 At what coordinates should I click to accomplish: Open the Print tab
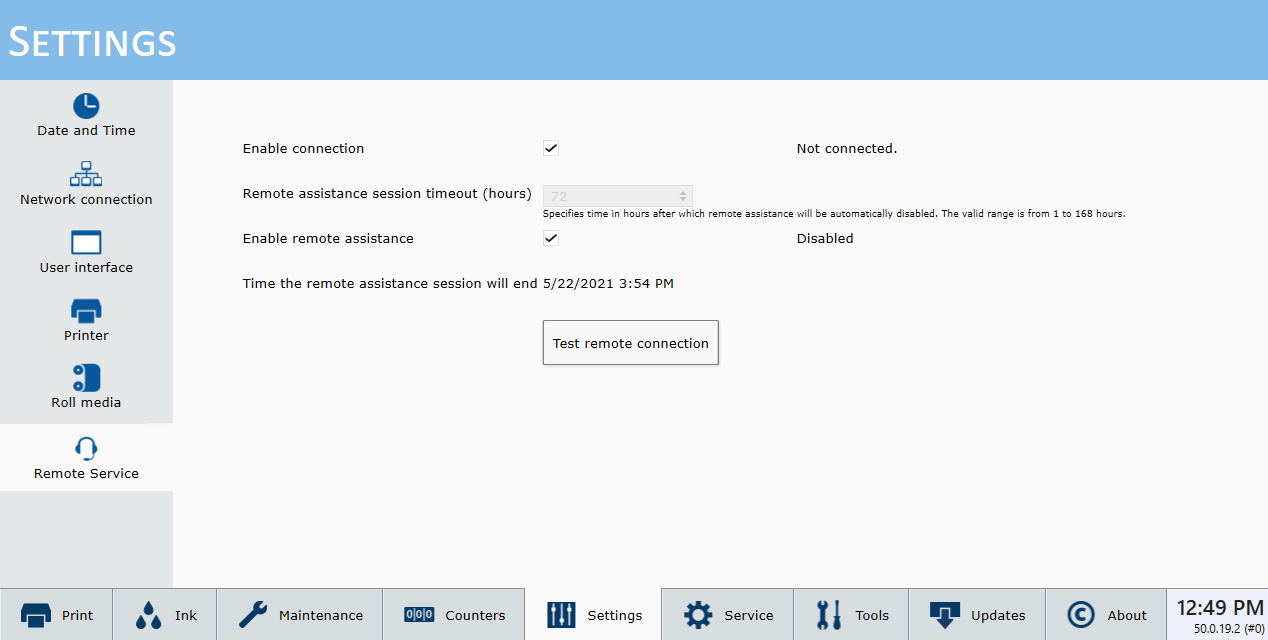tap(56, 615)
